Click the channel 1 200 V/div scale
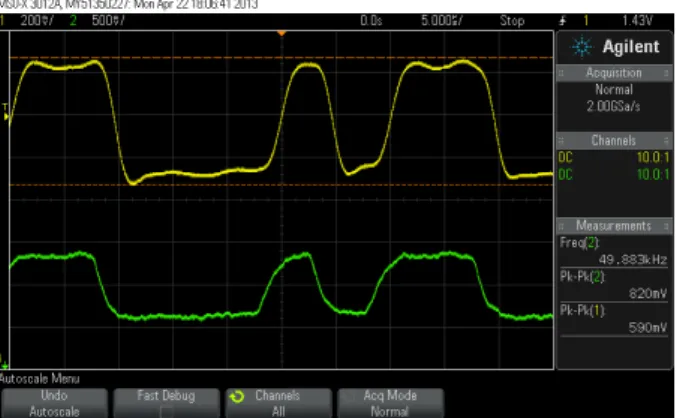Screen dimensions: 680x418 pyautogui.click(x=37, y=20)
